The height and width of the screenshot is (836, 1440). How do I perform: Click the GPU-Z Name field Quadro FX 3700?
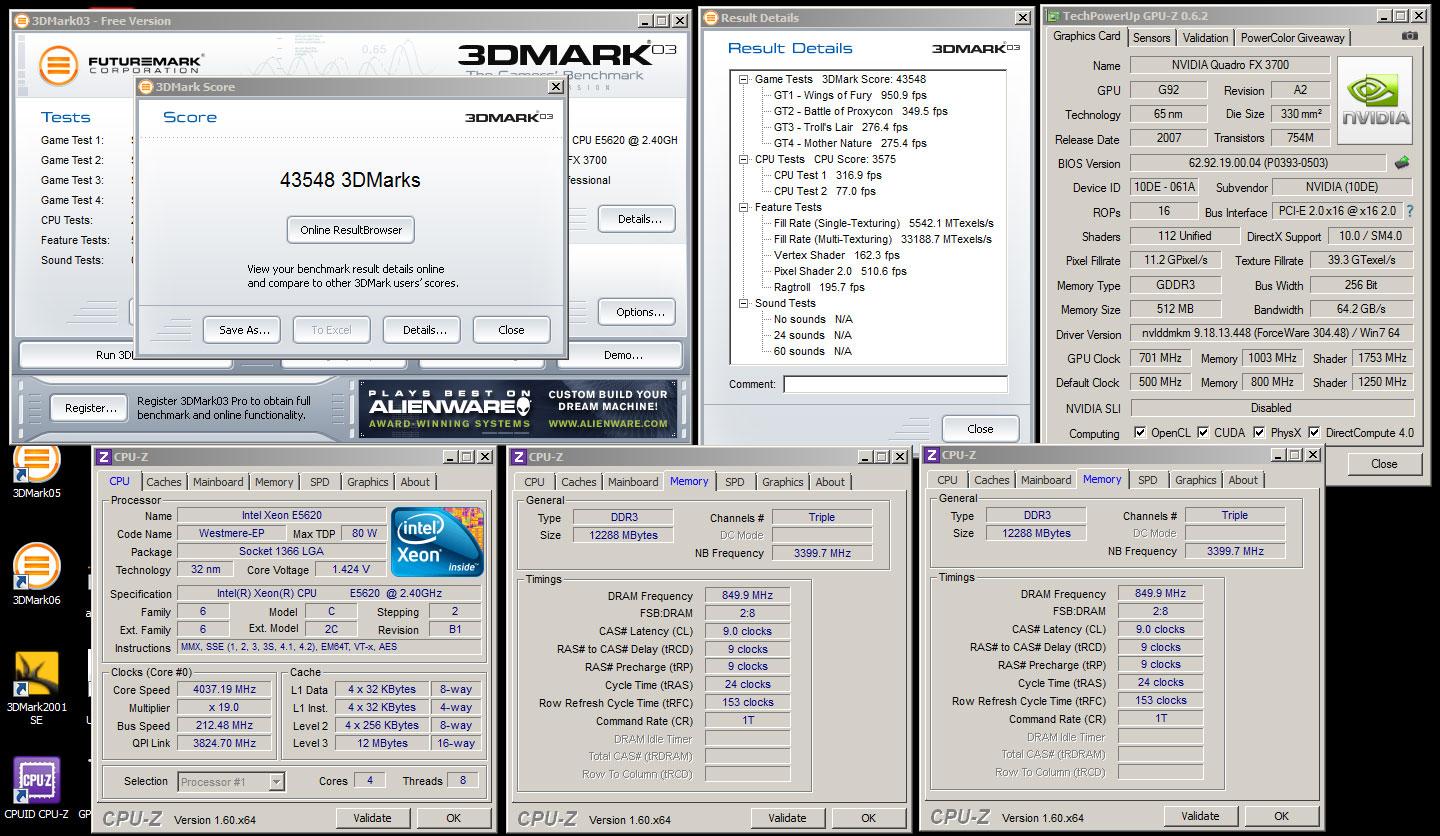pos(1230,65)
